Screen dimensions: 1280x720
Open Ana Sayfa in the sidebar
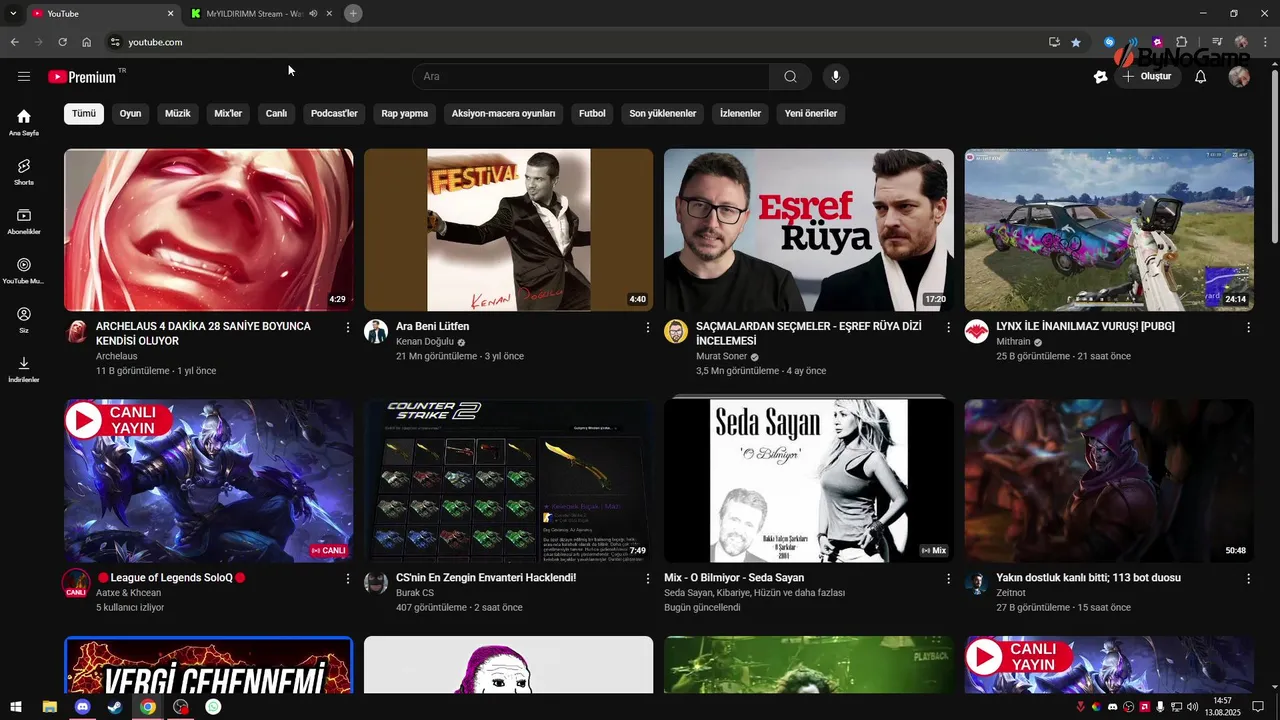24,123
